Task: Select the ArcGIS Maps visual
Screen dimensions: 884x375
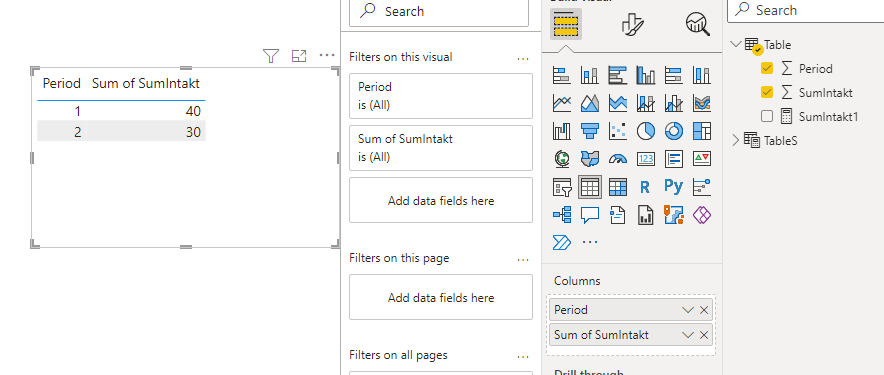Action: [674, 215]
